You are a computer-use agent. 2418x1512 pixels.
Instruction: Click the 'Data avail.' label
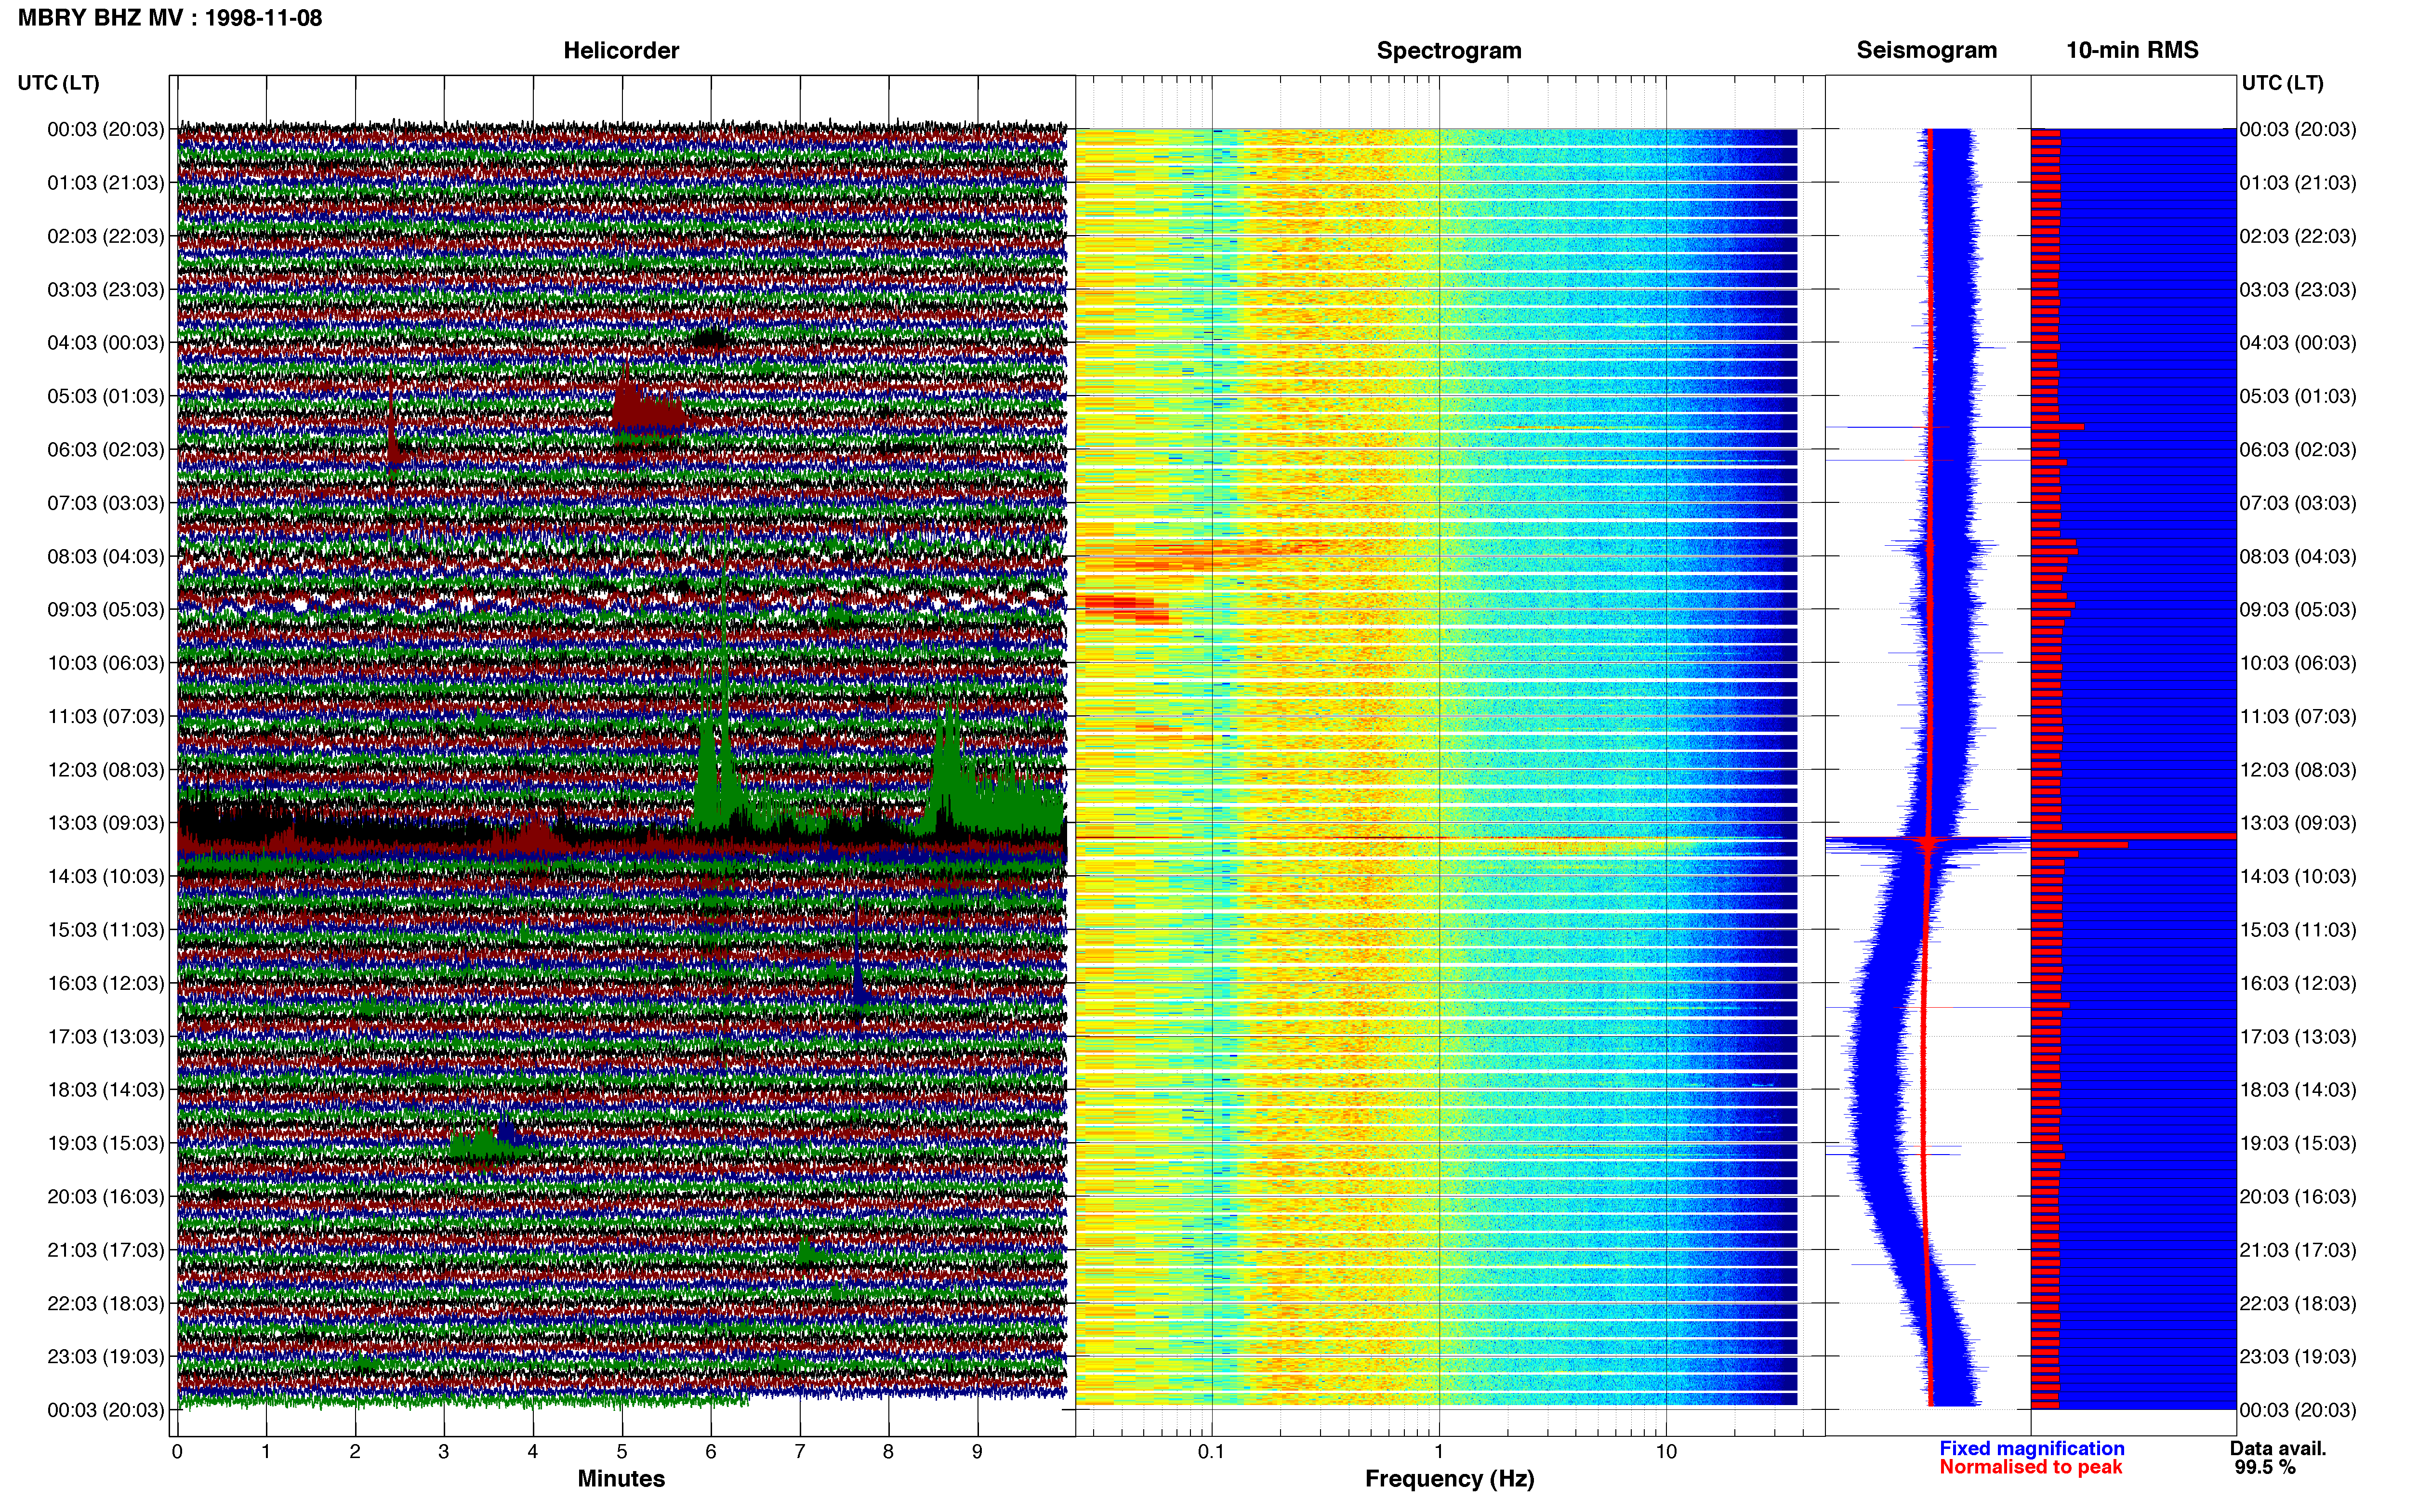coord(2278,1448)
